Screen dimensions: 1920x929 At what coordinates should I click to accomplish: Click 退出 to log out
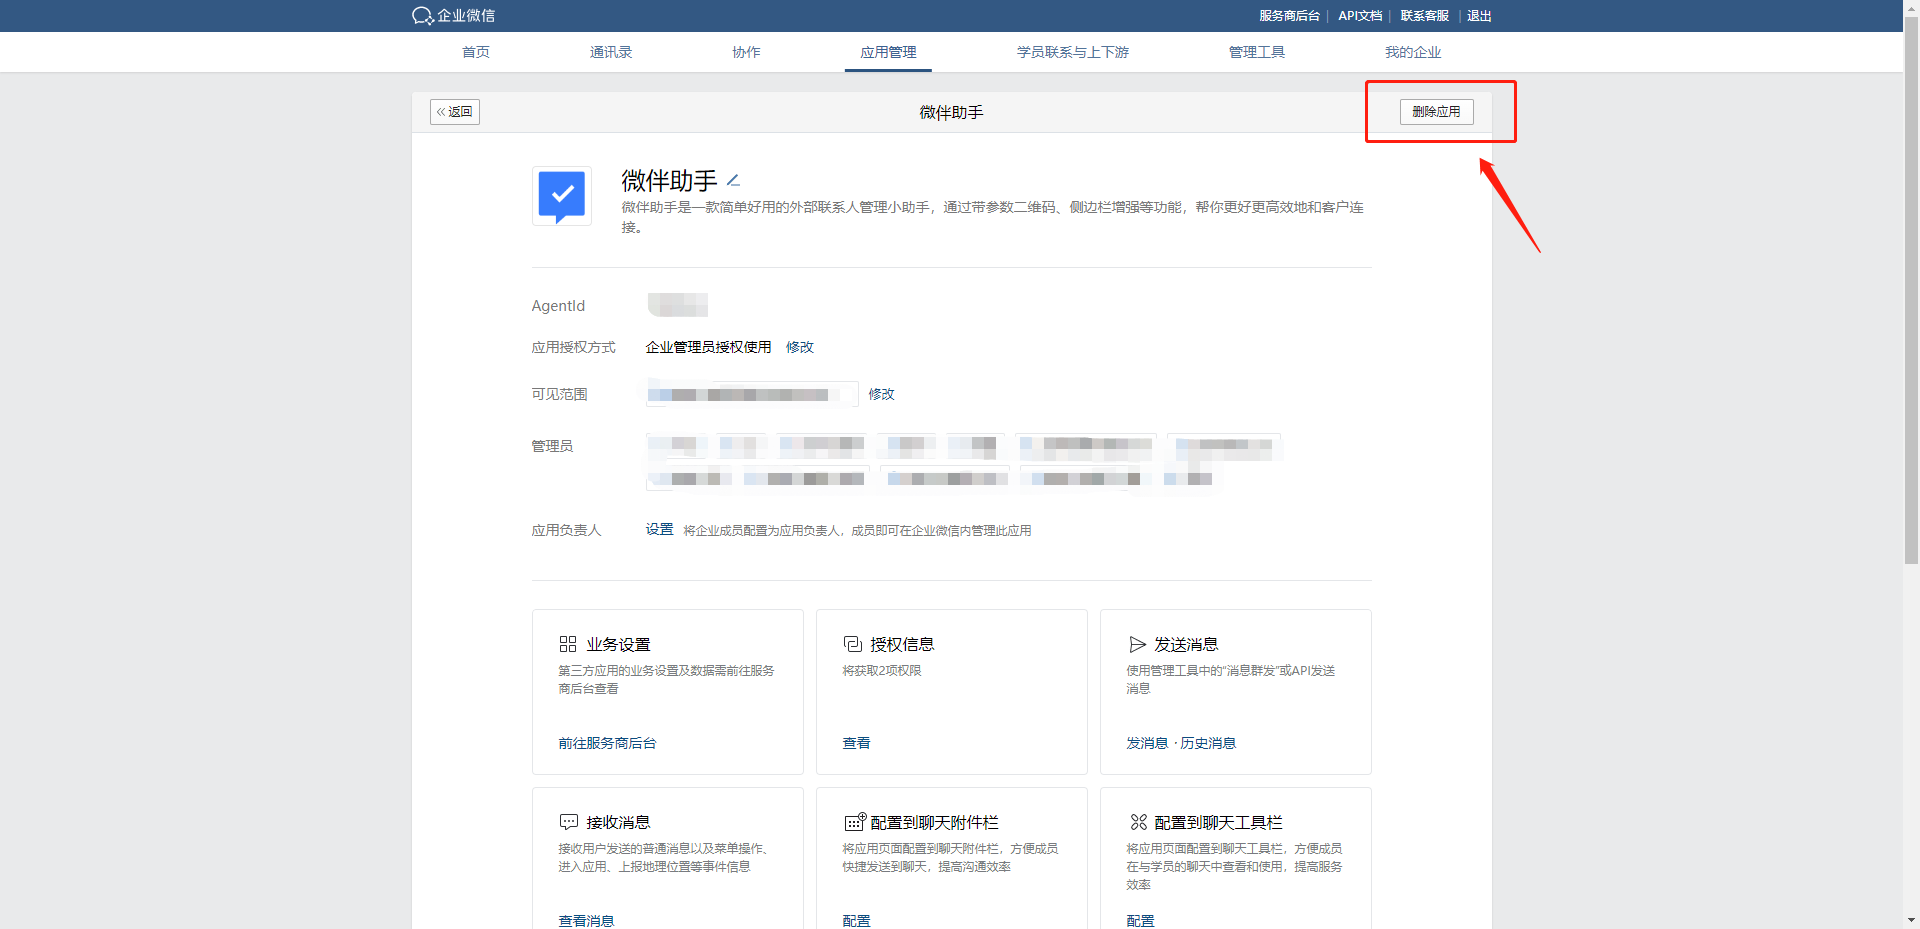1479,16
